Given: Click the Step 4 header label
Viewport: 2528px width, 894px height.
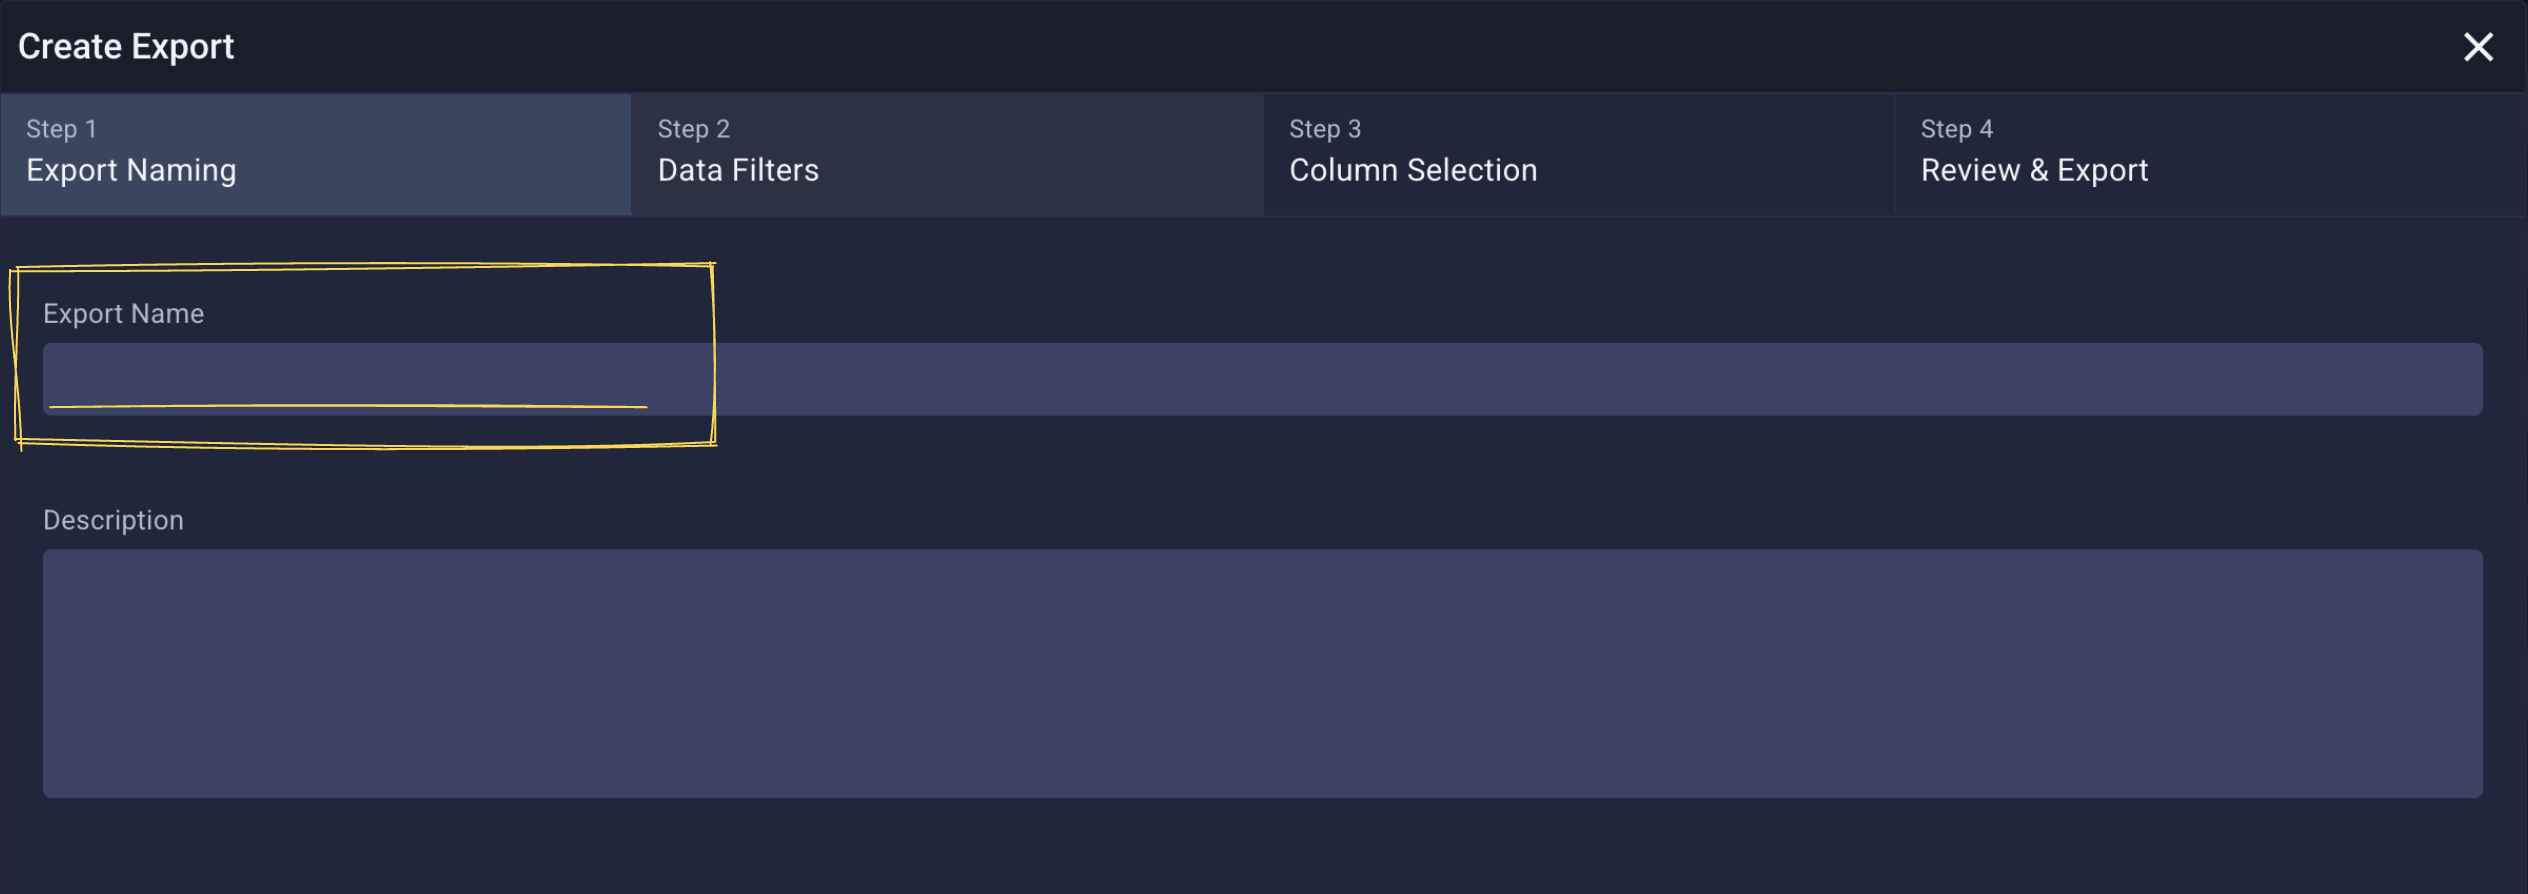Looking at the screenshot, I should click(x=1956, y=128).
